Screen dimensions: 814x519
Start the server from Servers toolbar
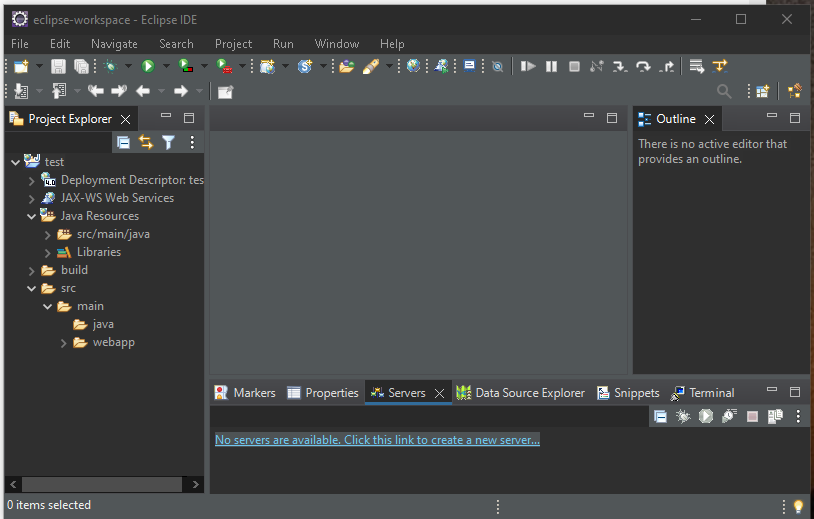coord(706,416)
